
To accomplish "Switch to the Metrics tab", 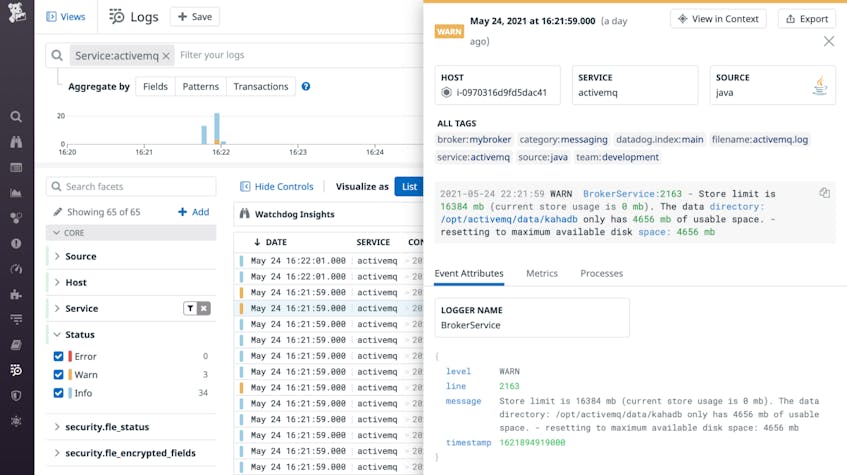I will pos(542,273).
